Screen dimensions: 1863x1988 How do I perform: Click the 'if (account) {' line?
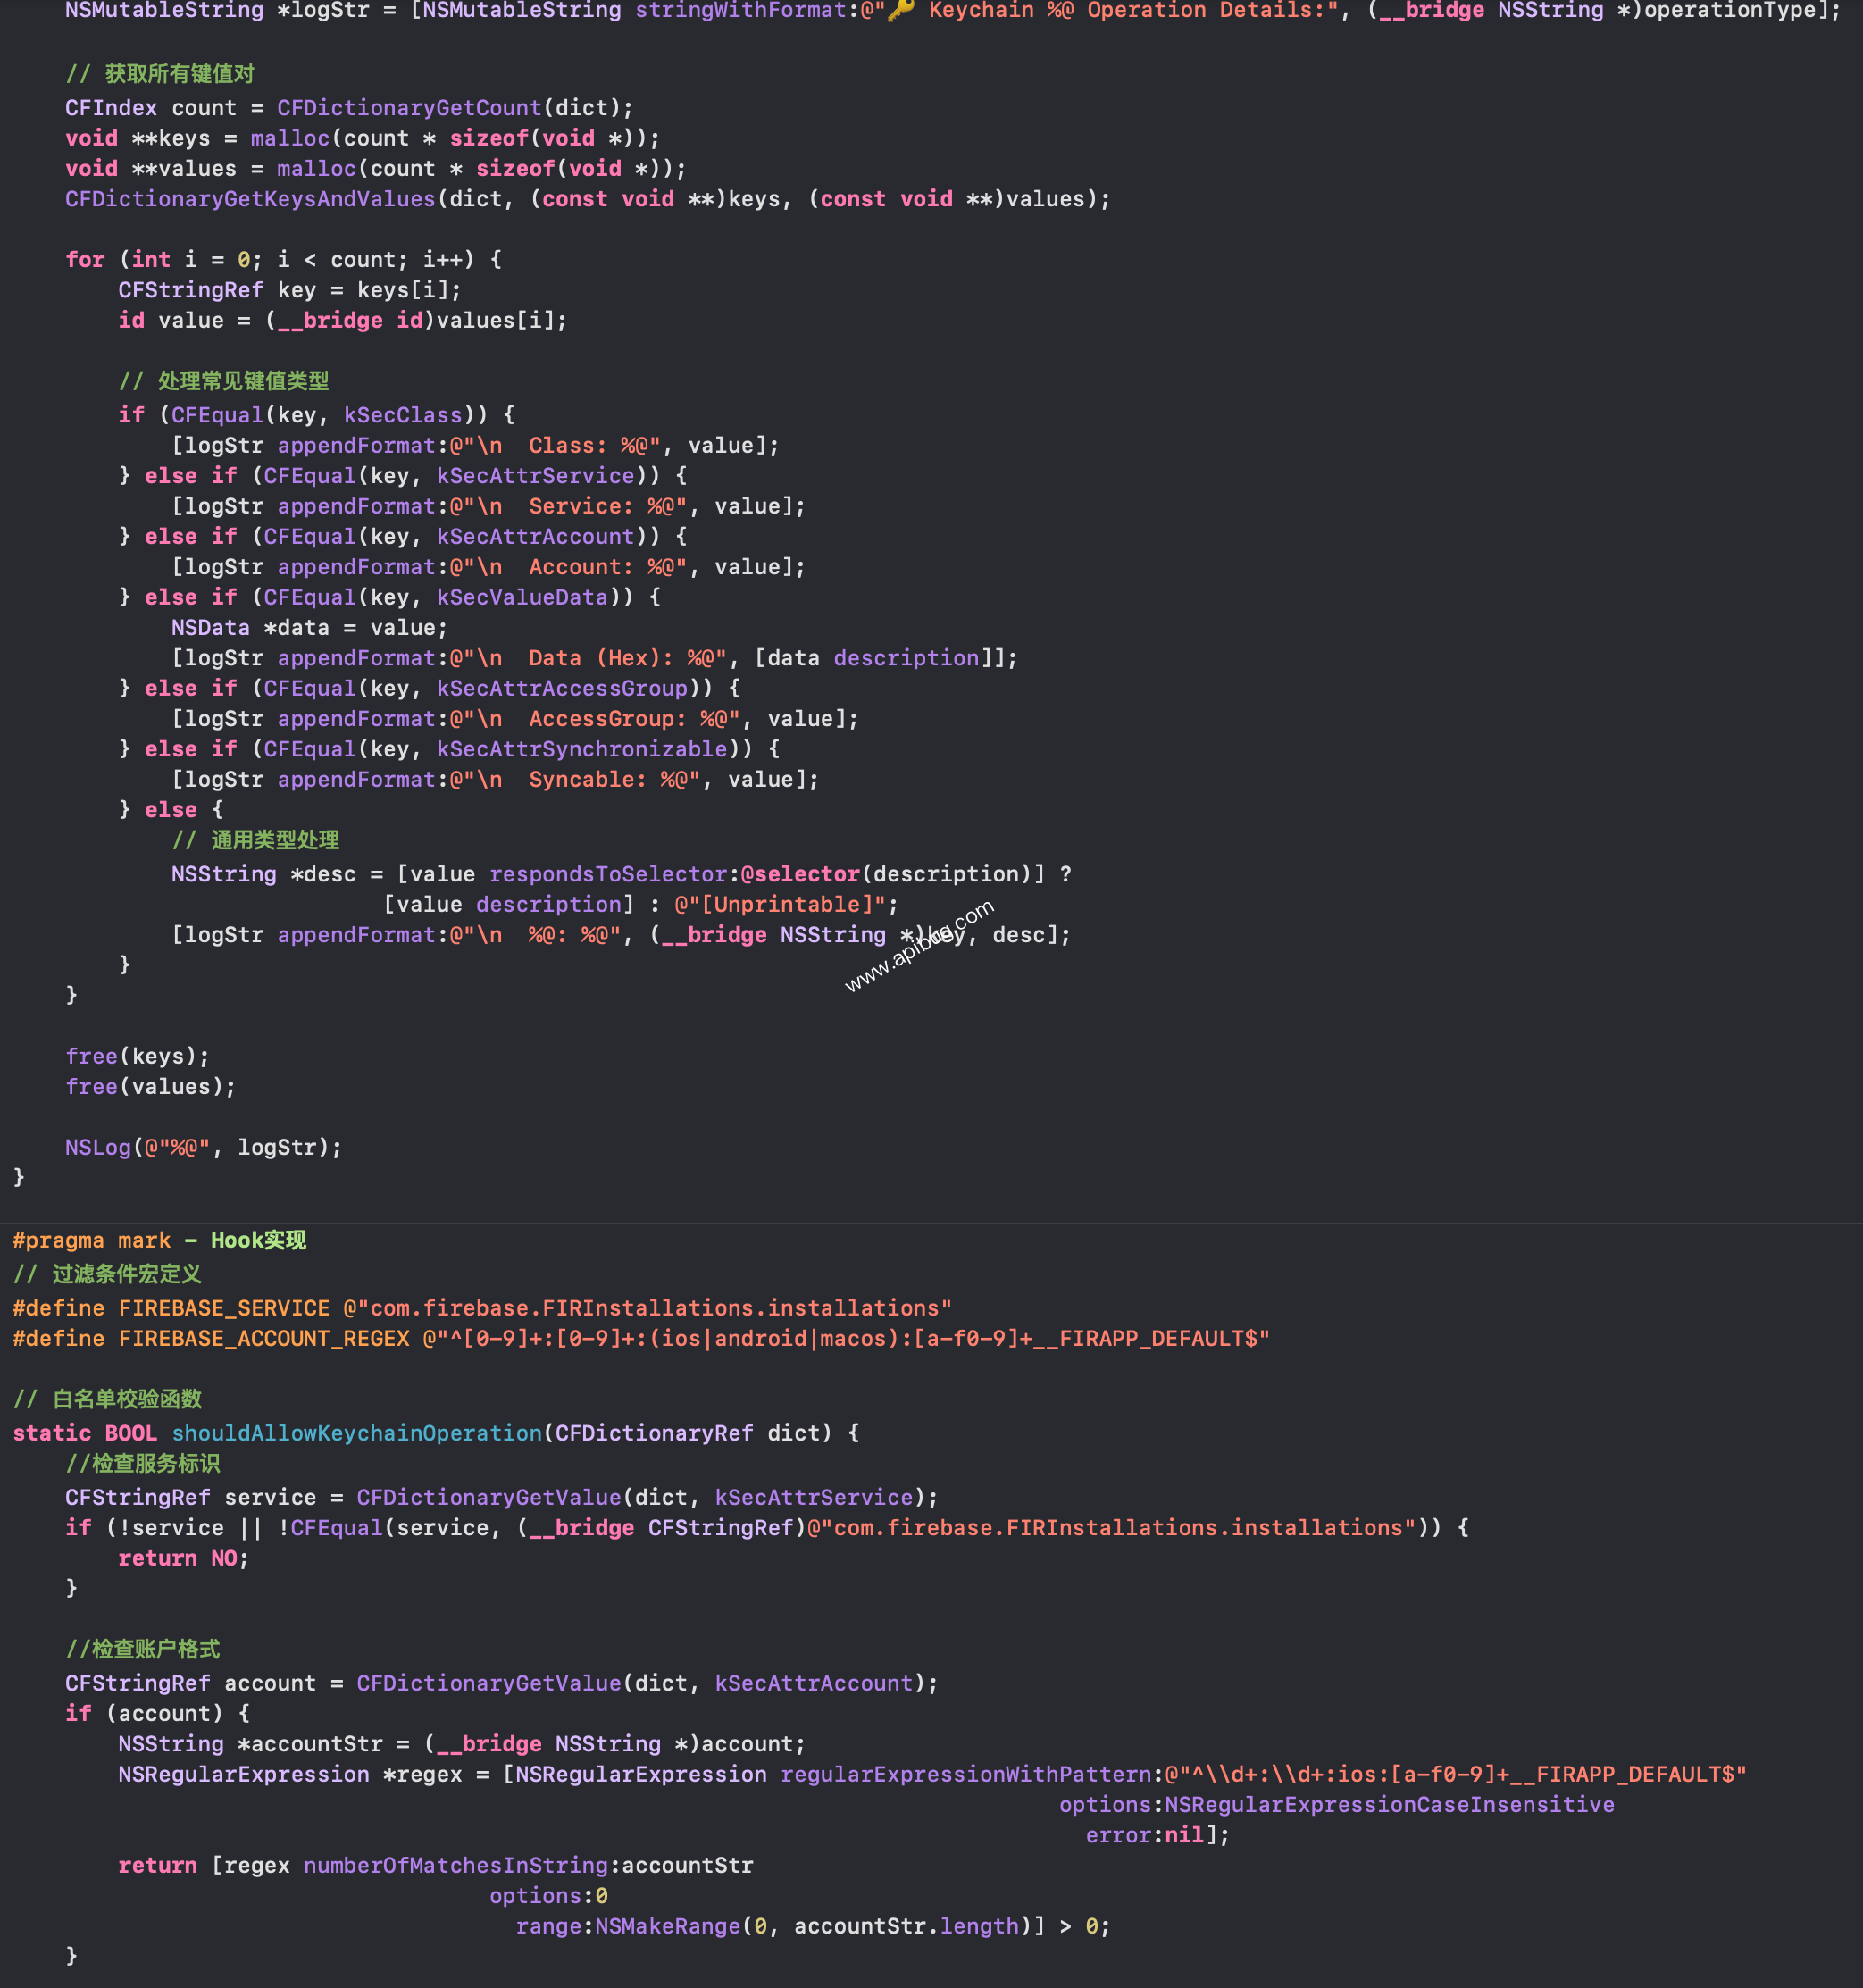(158, 1714)
